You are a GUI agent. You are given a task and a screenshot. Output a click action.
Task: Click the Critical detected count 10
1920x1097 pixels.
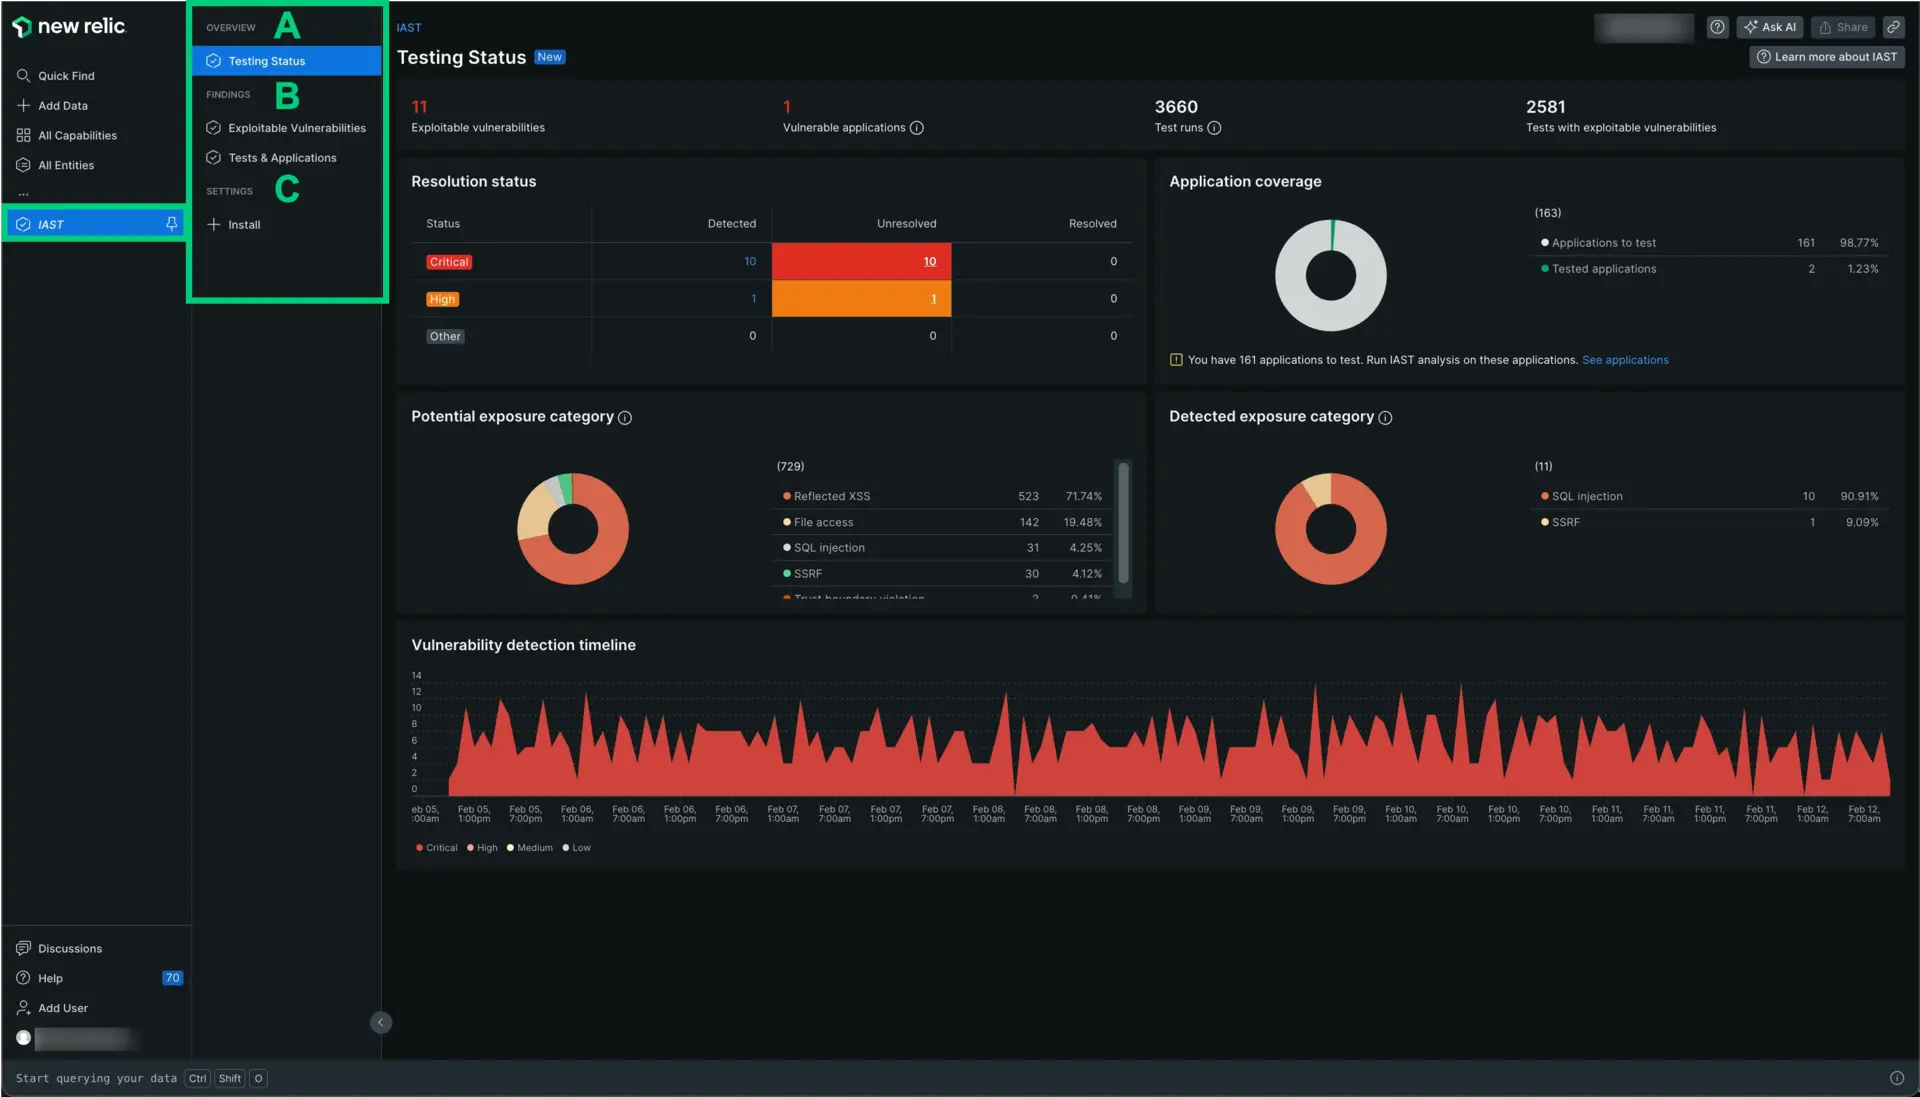pyautogui.click(x=750, y=262)
